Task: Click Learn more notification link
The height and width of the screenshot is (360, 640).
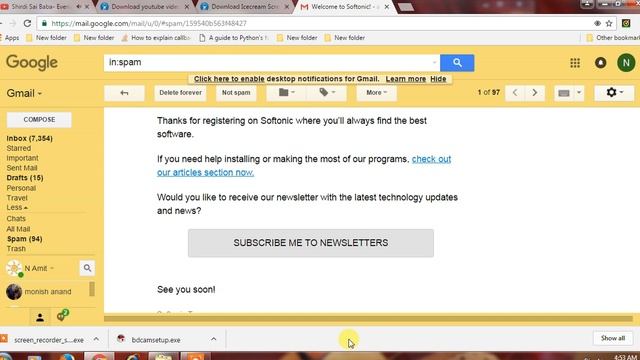Action: (x=406, y=79)
